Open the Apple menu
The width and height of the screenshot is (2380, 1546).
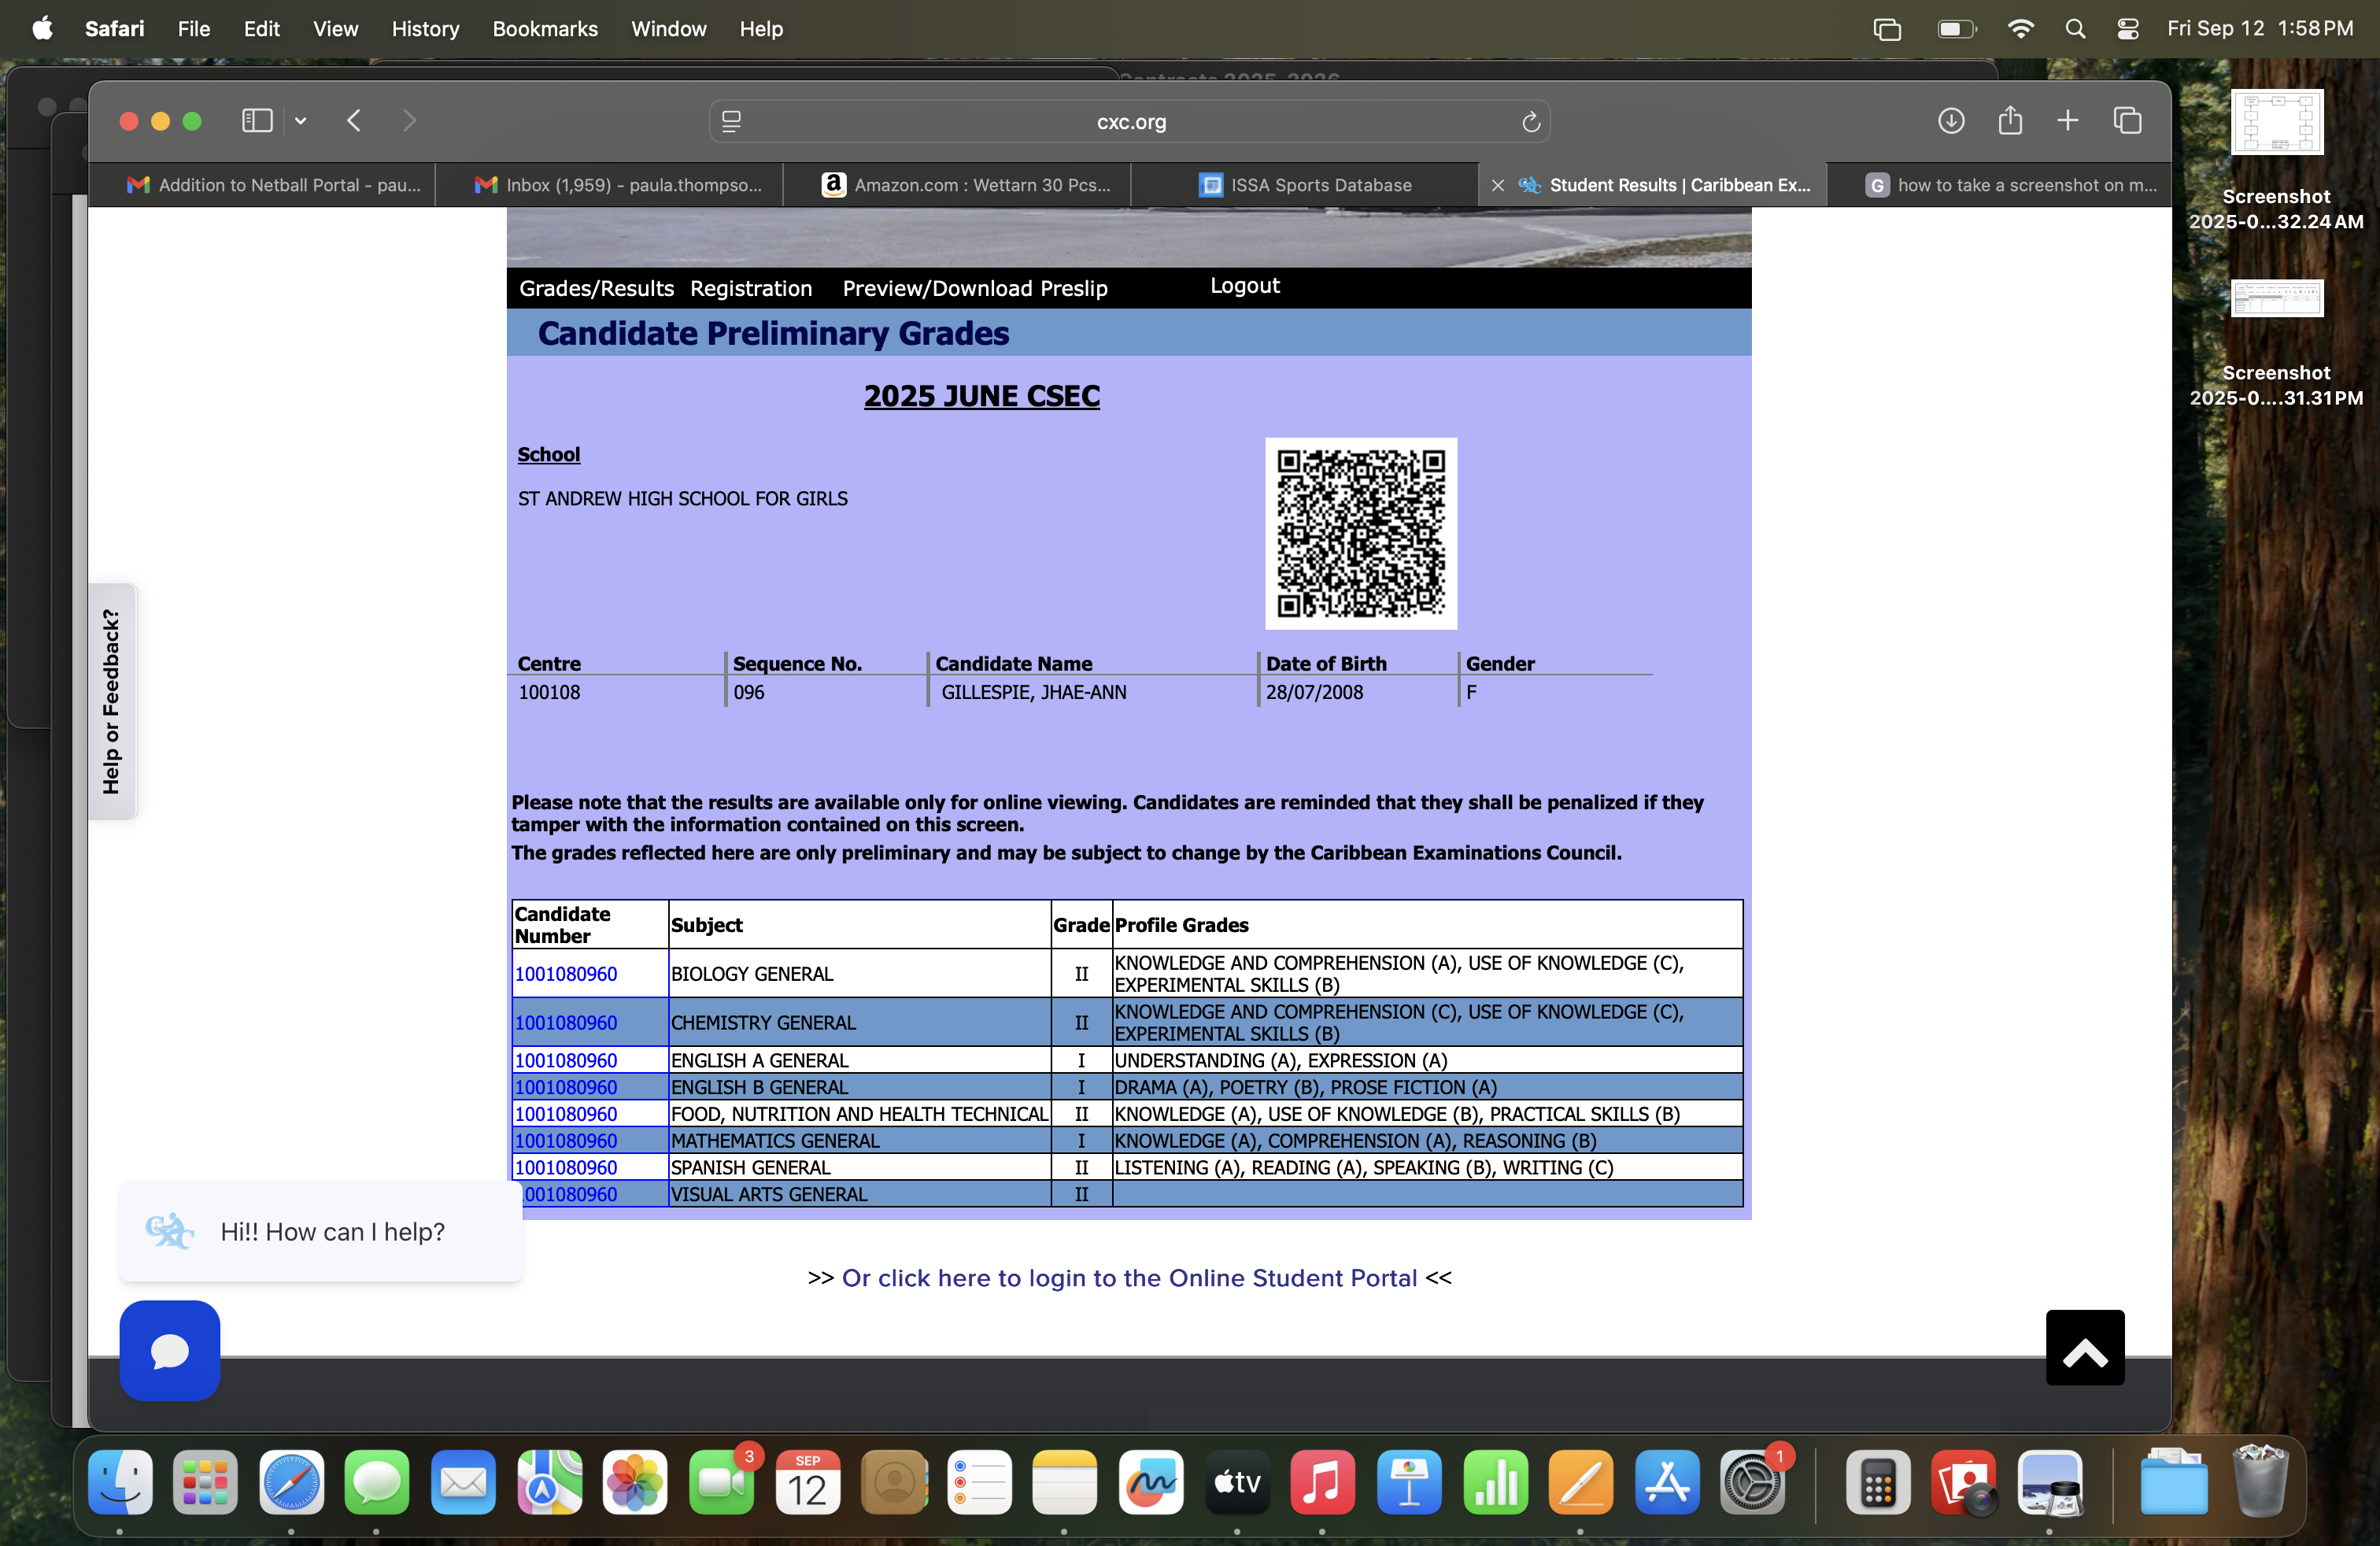[42, 29]
